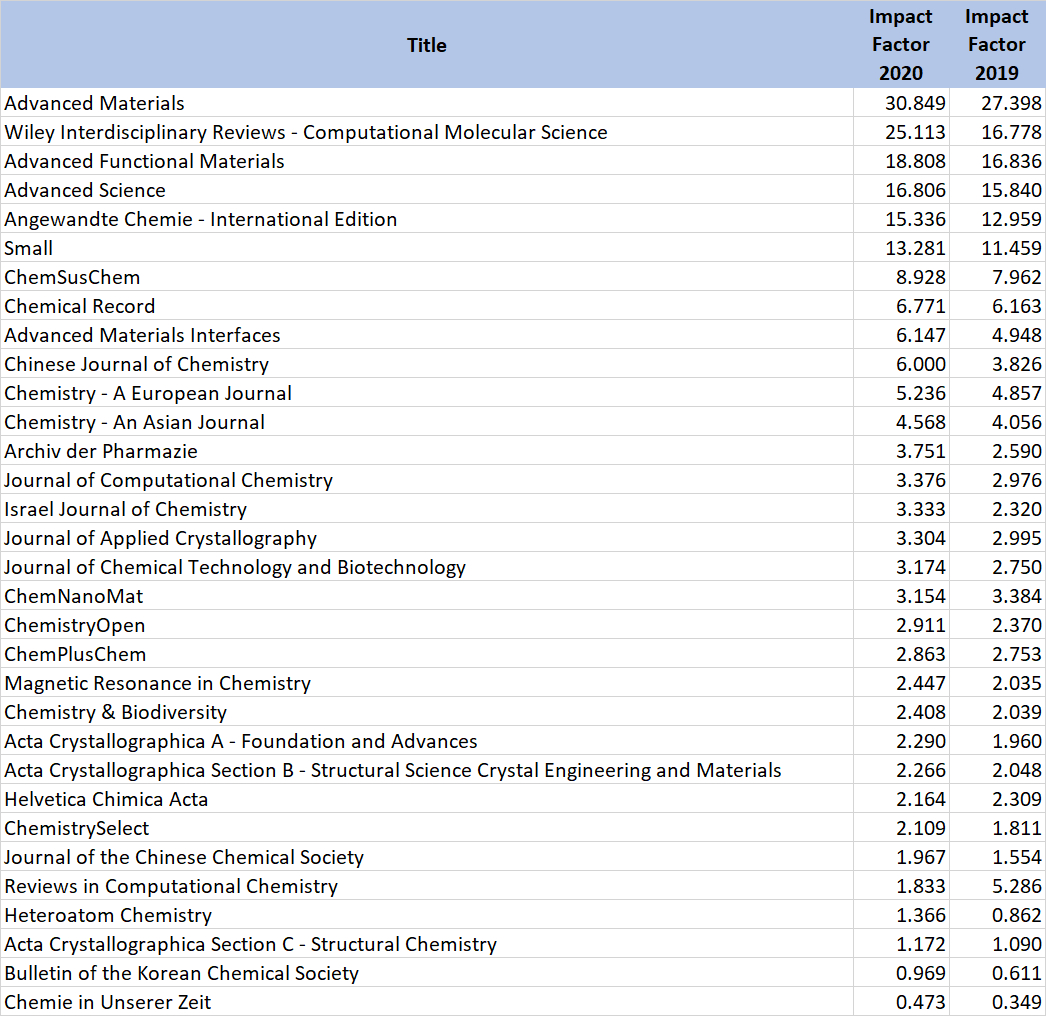Image resolution: width=1046 pixels, height=1016 pixels.
Task: Click the Chemie in Unserer Zeit cell
Action: pyautogui.click(x=108, y=1002)
